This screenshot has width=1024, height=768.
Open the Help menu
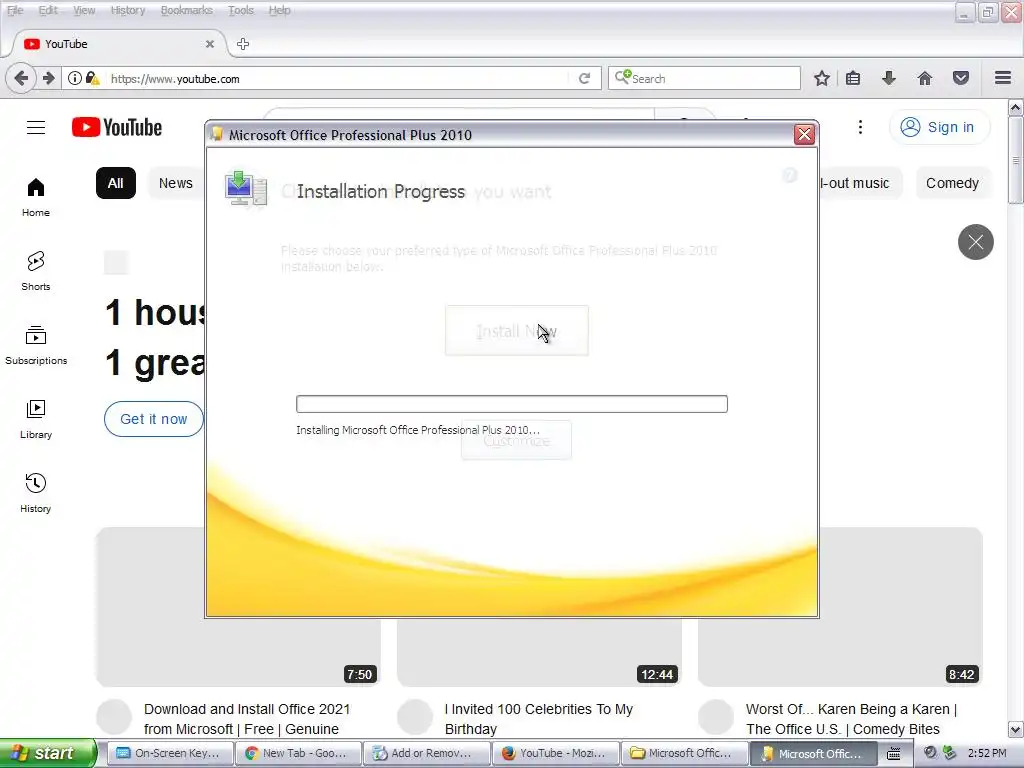tap(279, 10)
